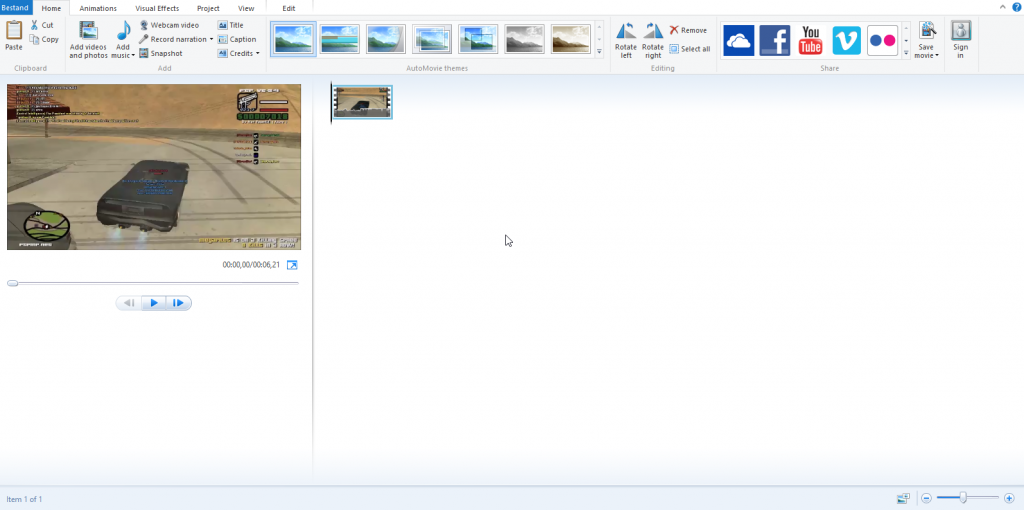
Task: Zoom out the timeline with minus
Action: coord(926,498)
